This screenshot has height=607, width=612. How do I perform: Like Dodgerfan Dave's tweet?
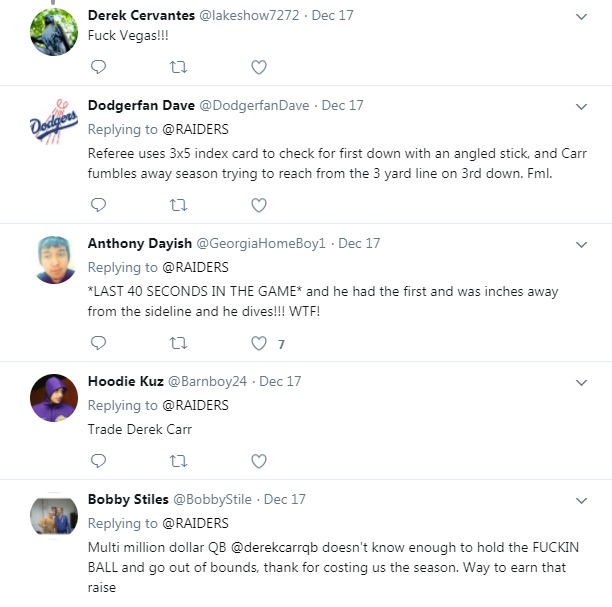click(259, 205)
